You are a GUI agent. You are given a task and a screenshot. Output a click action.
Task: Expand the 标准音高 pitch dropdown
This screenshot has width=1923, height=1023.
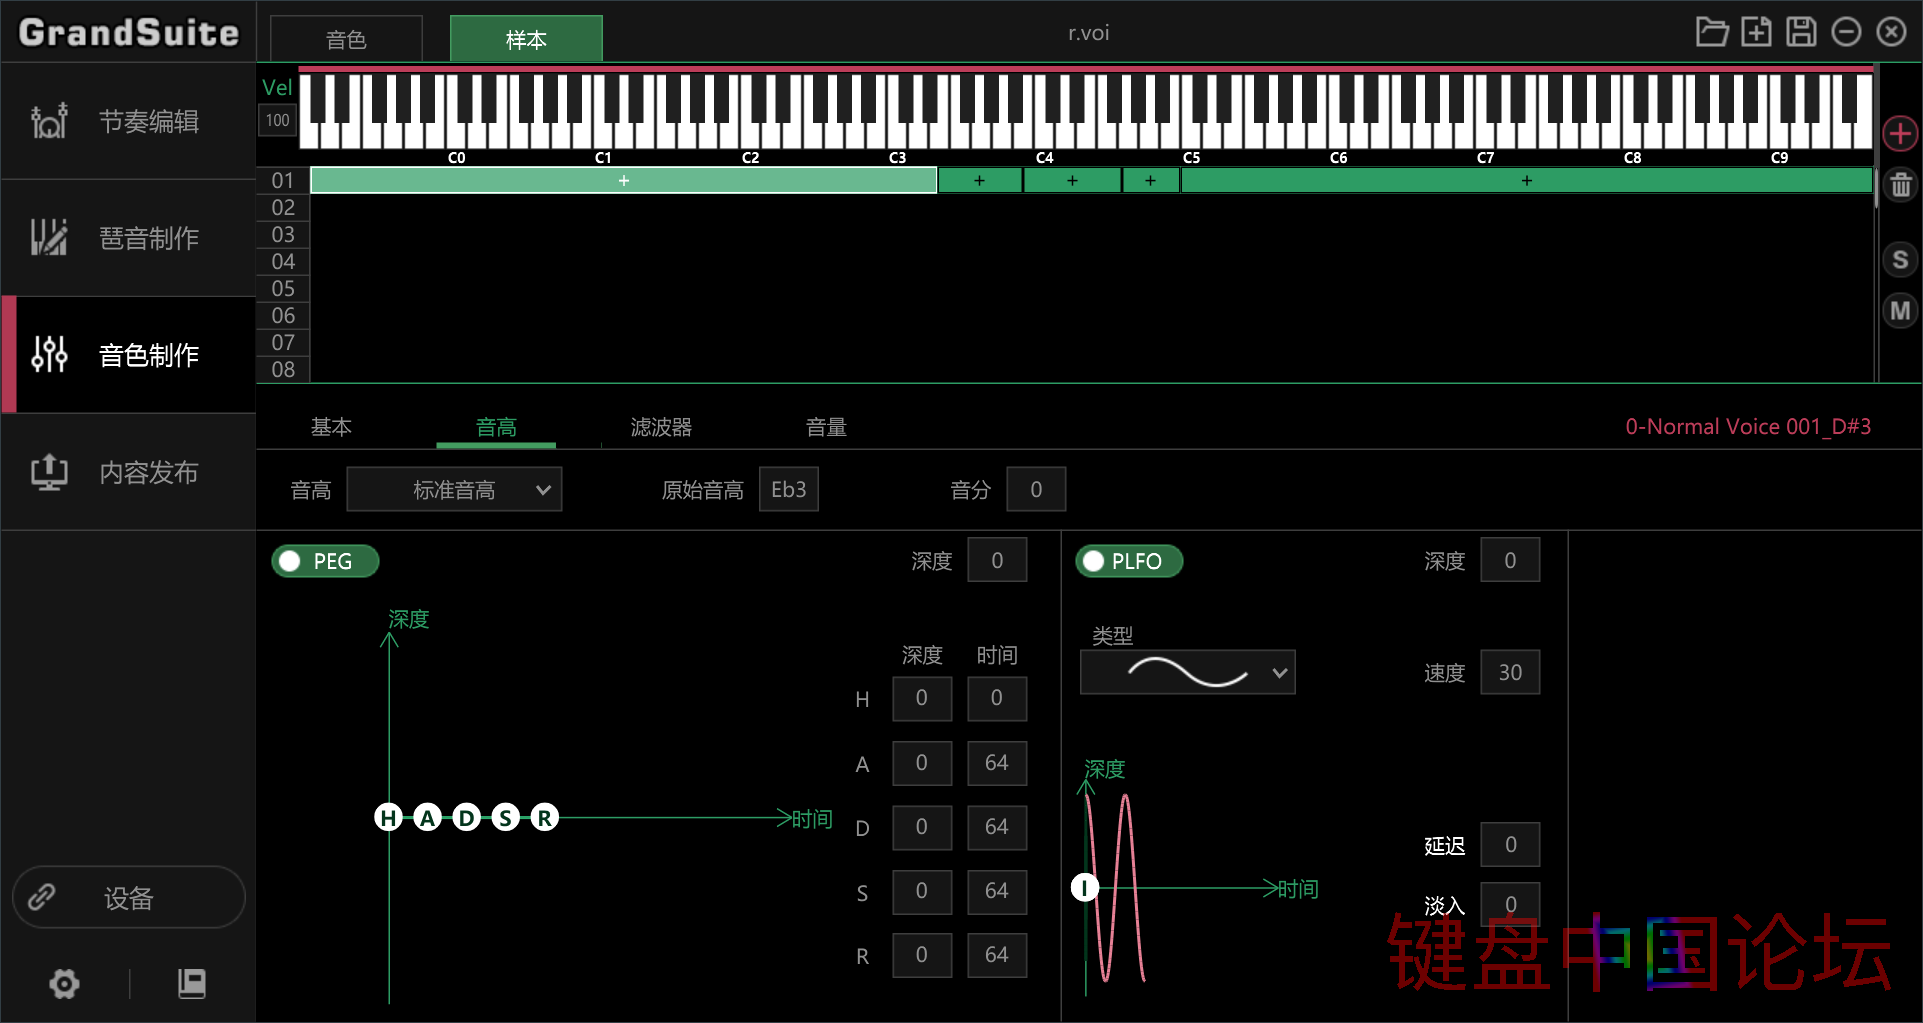(x=454, y=490)
